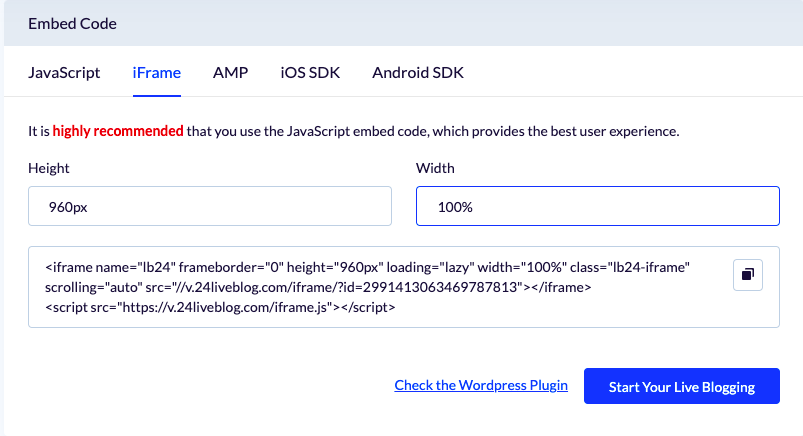803x436 pixels.
Task: Click the scrolling="auto" src URL code line
Action: (318, 287)
